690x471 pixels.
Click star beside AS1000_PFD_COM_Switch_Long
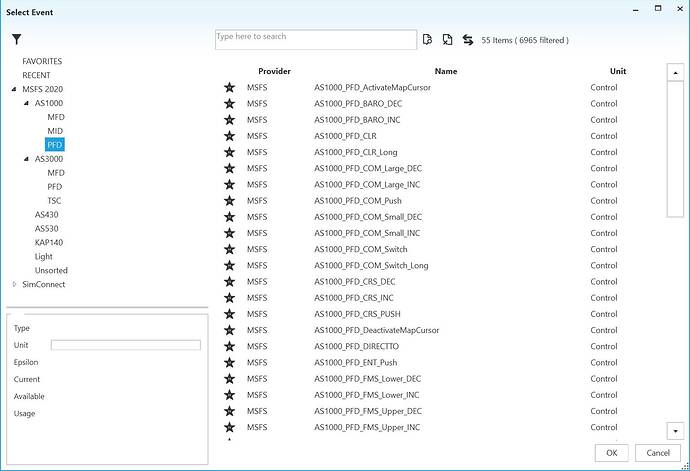coord(229,265)
